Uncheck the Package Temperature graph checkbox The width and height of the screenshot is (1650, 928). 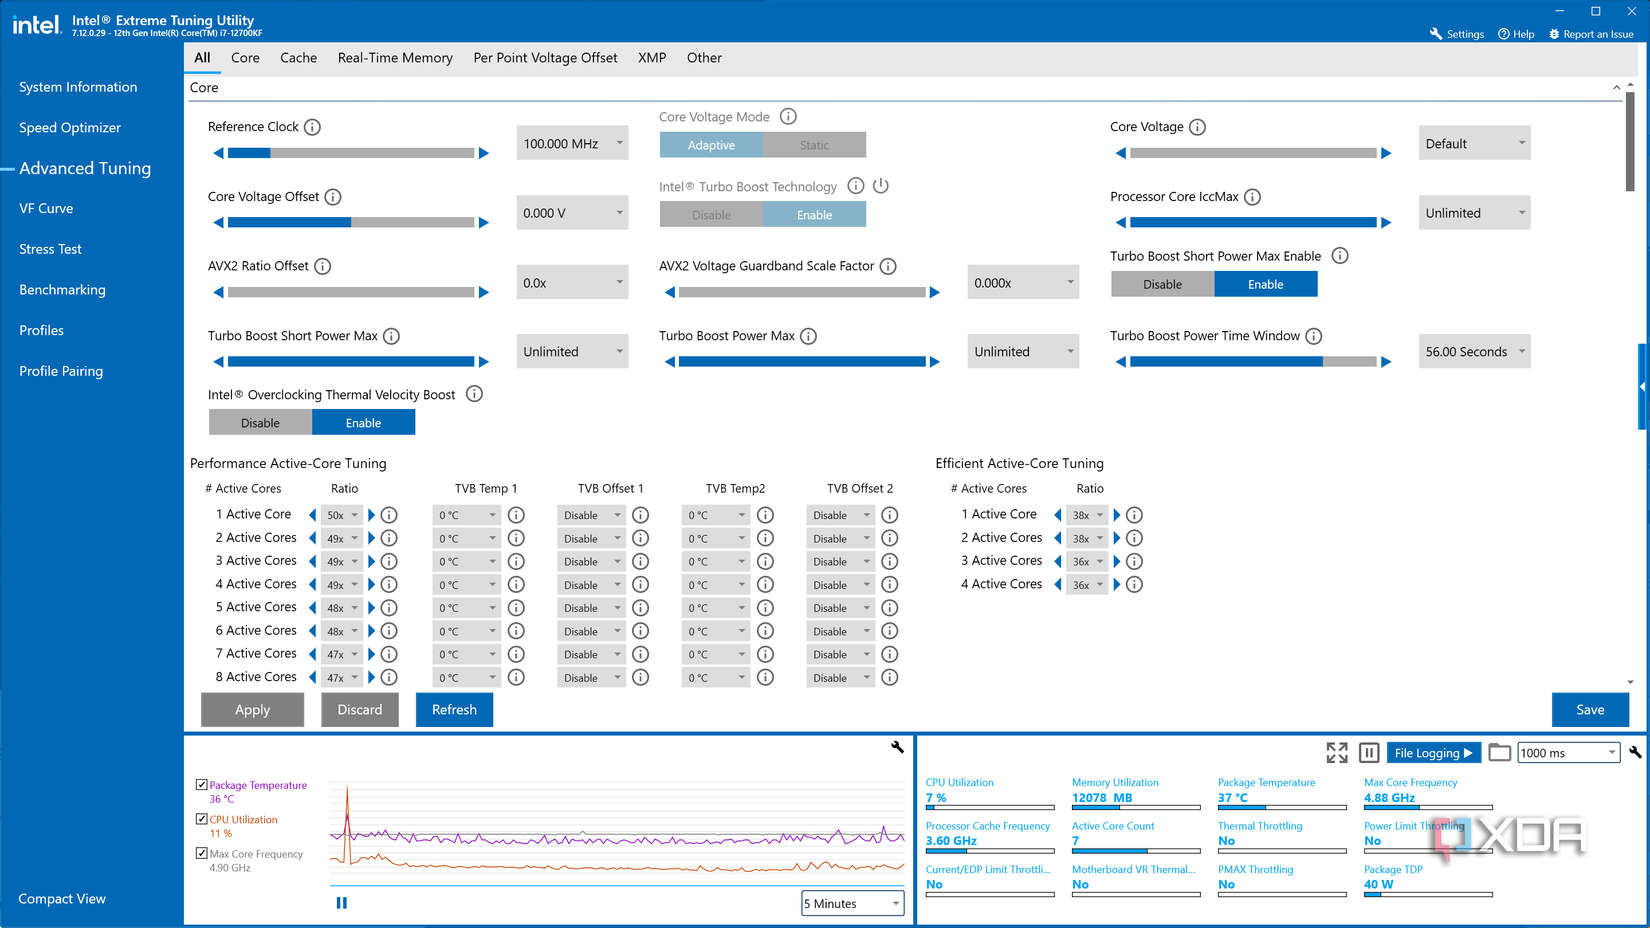click(x=200, y=785)
